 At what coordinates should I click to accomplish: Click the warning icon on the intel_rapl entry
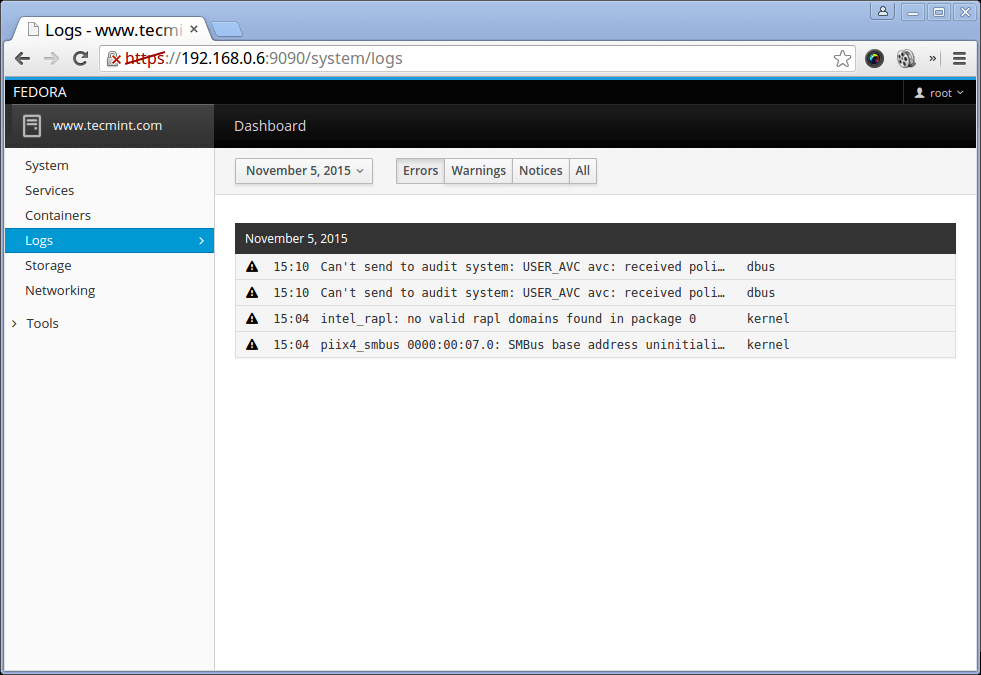[252, 319]
